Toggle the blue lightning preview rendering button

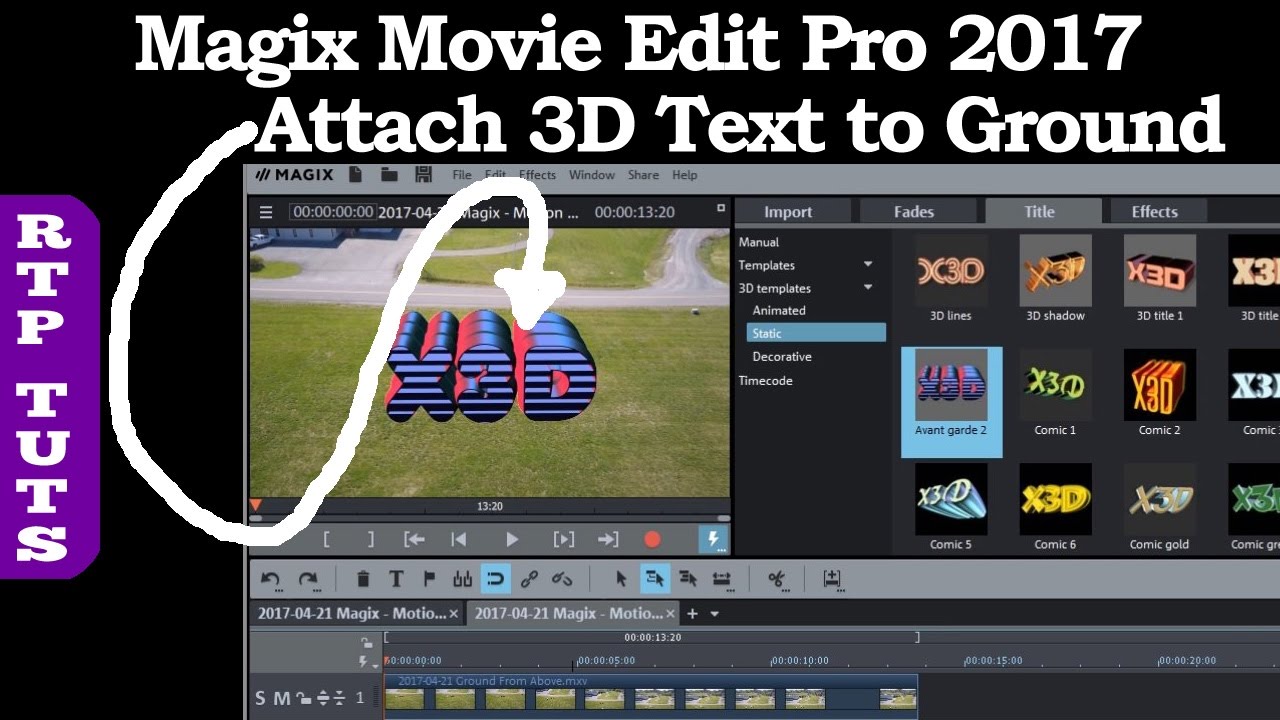[x=714, y=540]
